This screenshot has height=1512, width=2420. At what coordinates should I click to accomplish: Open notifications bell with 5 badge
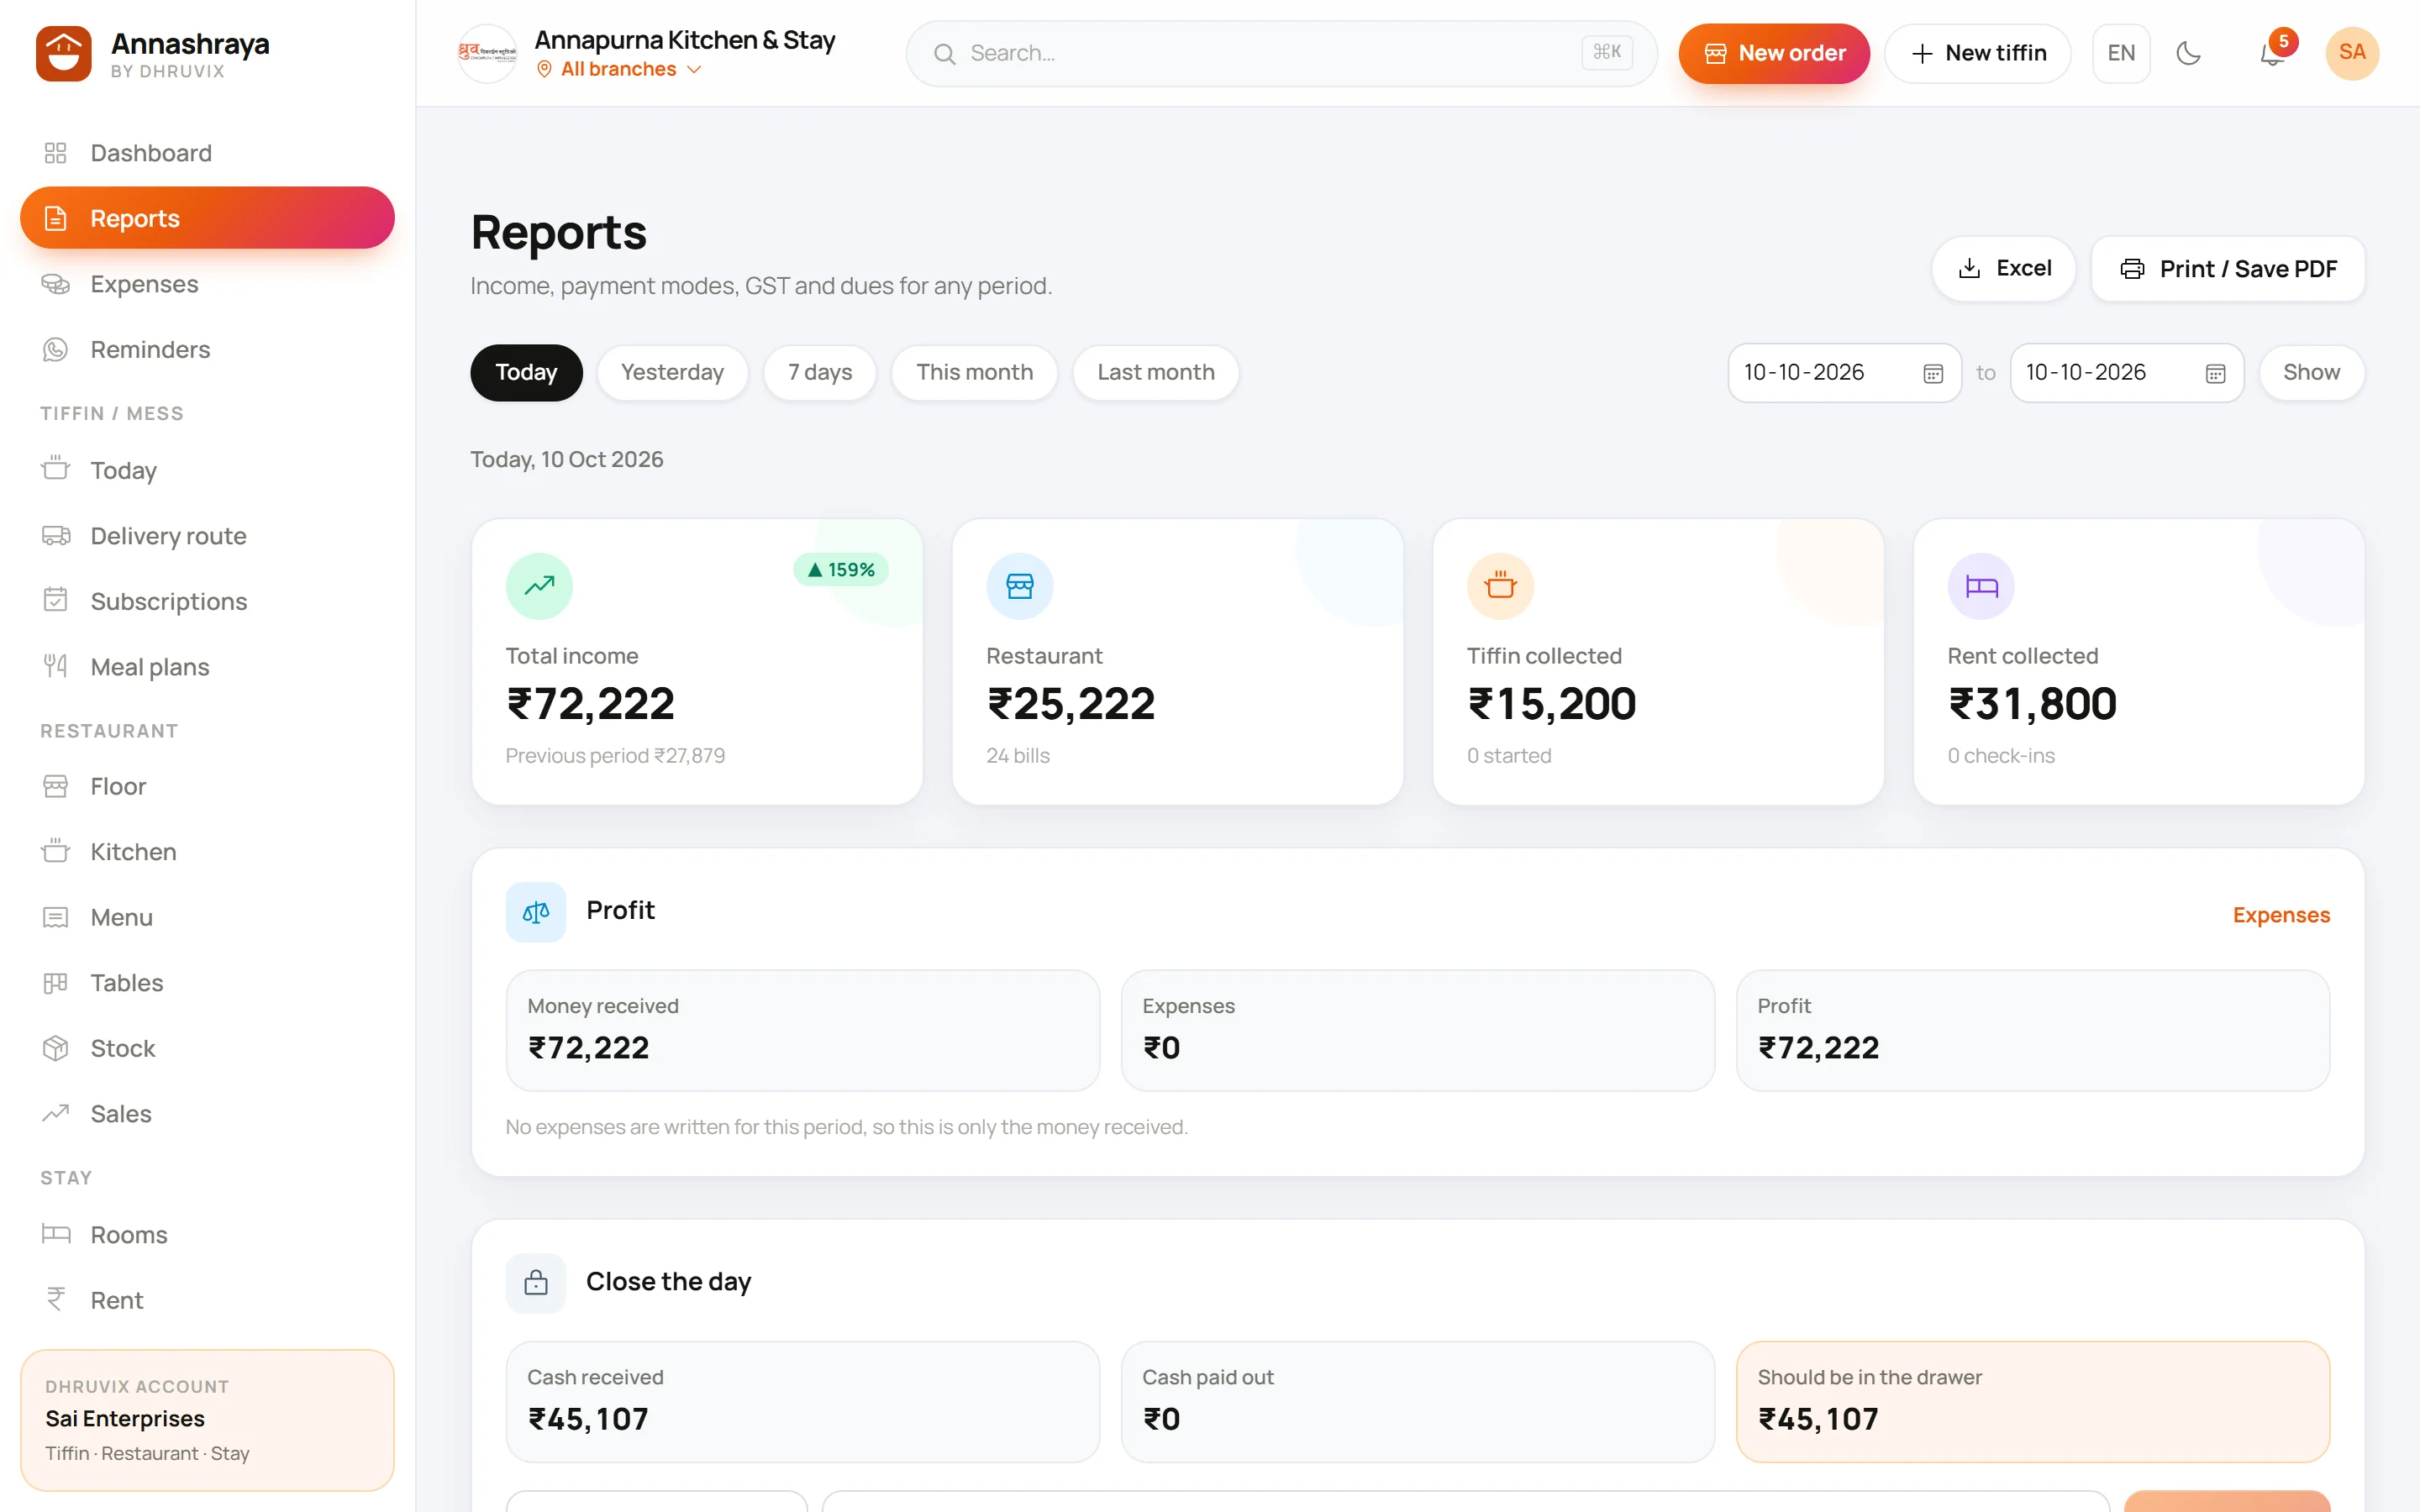coord(2272,53)
